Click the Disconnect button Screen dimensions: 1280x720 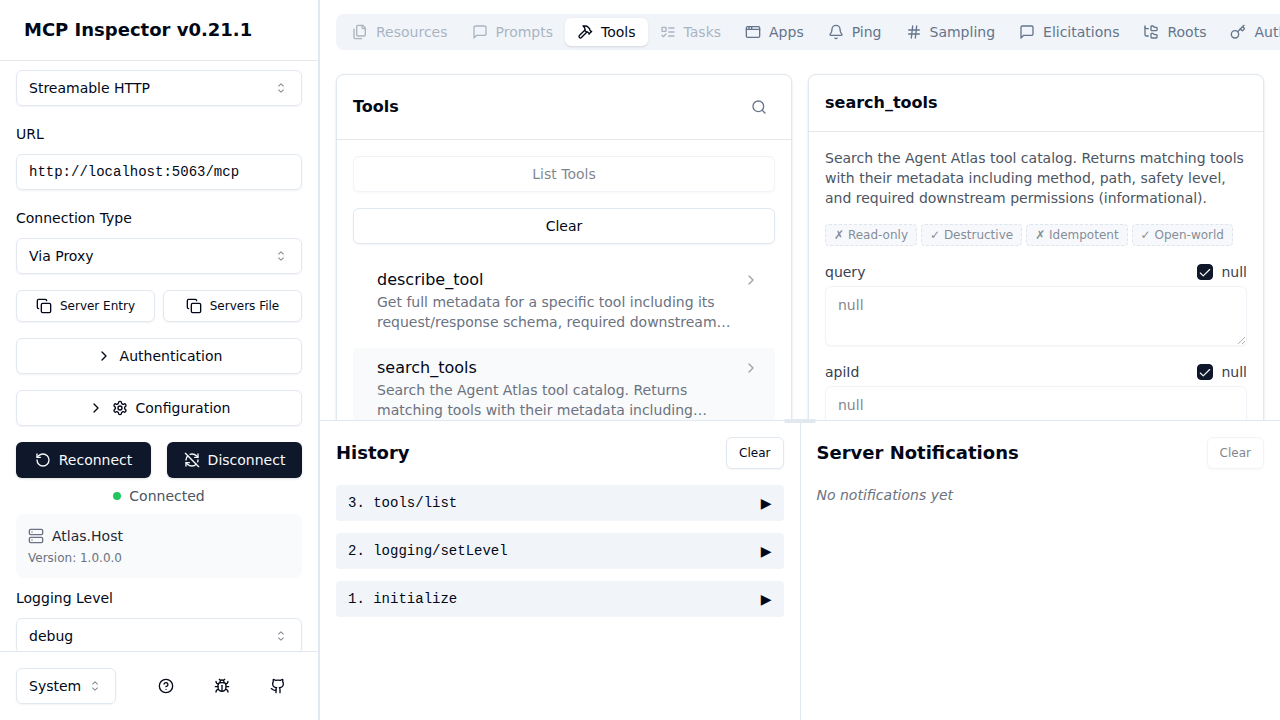[x=234, y=460]
